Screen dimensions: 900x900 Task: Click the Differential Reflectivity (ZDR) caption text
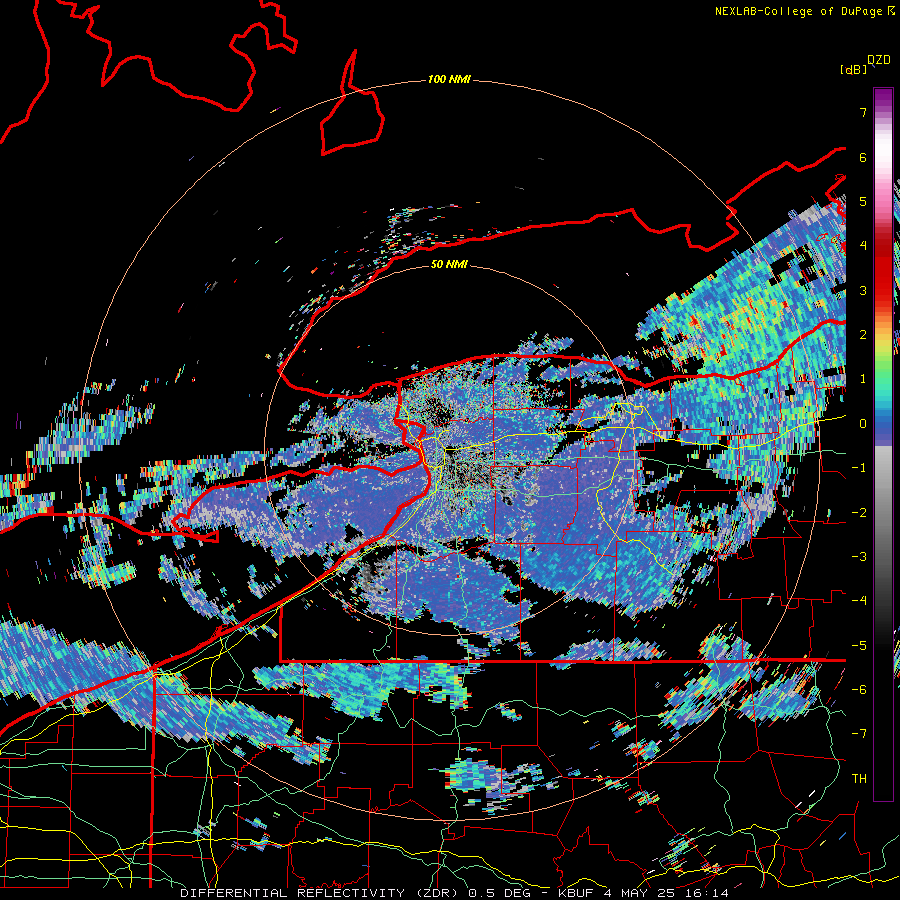coord(317,893)
